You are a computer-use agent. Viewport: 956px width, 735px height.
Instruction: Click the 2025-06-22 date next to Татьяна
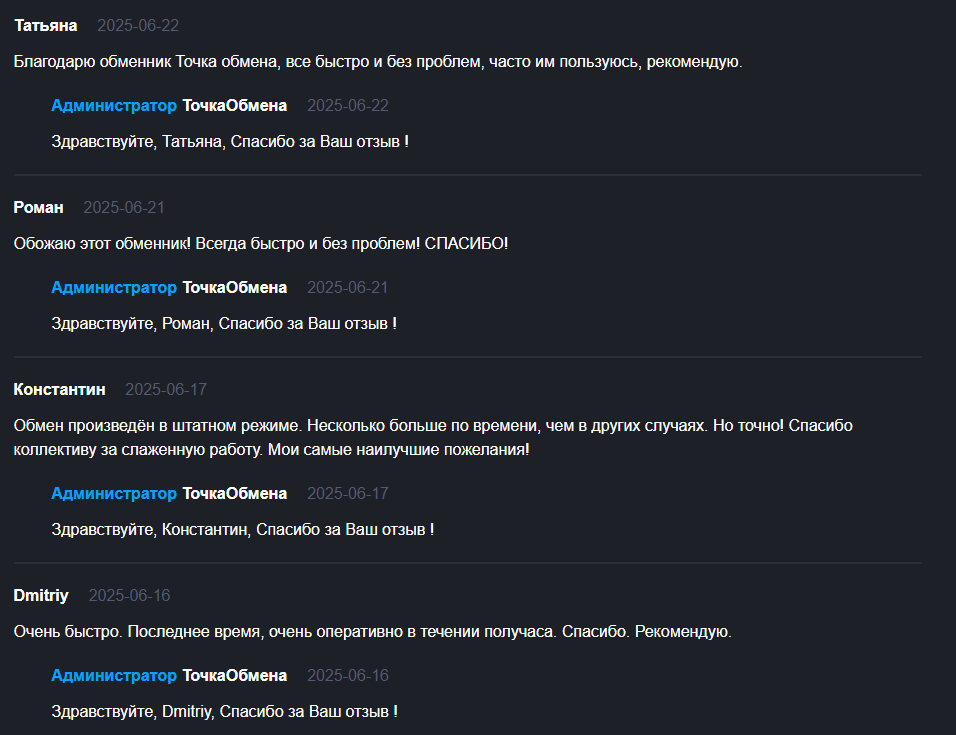138,26
